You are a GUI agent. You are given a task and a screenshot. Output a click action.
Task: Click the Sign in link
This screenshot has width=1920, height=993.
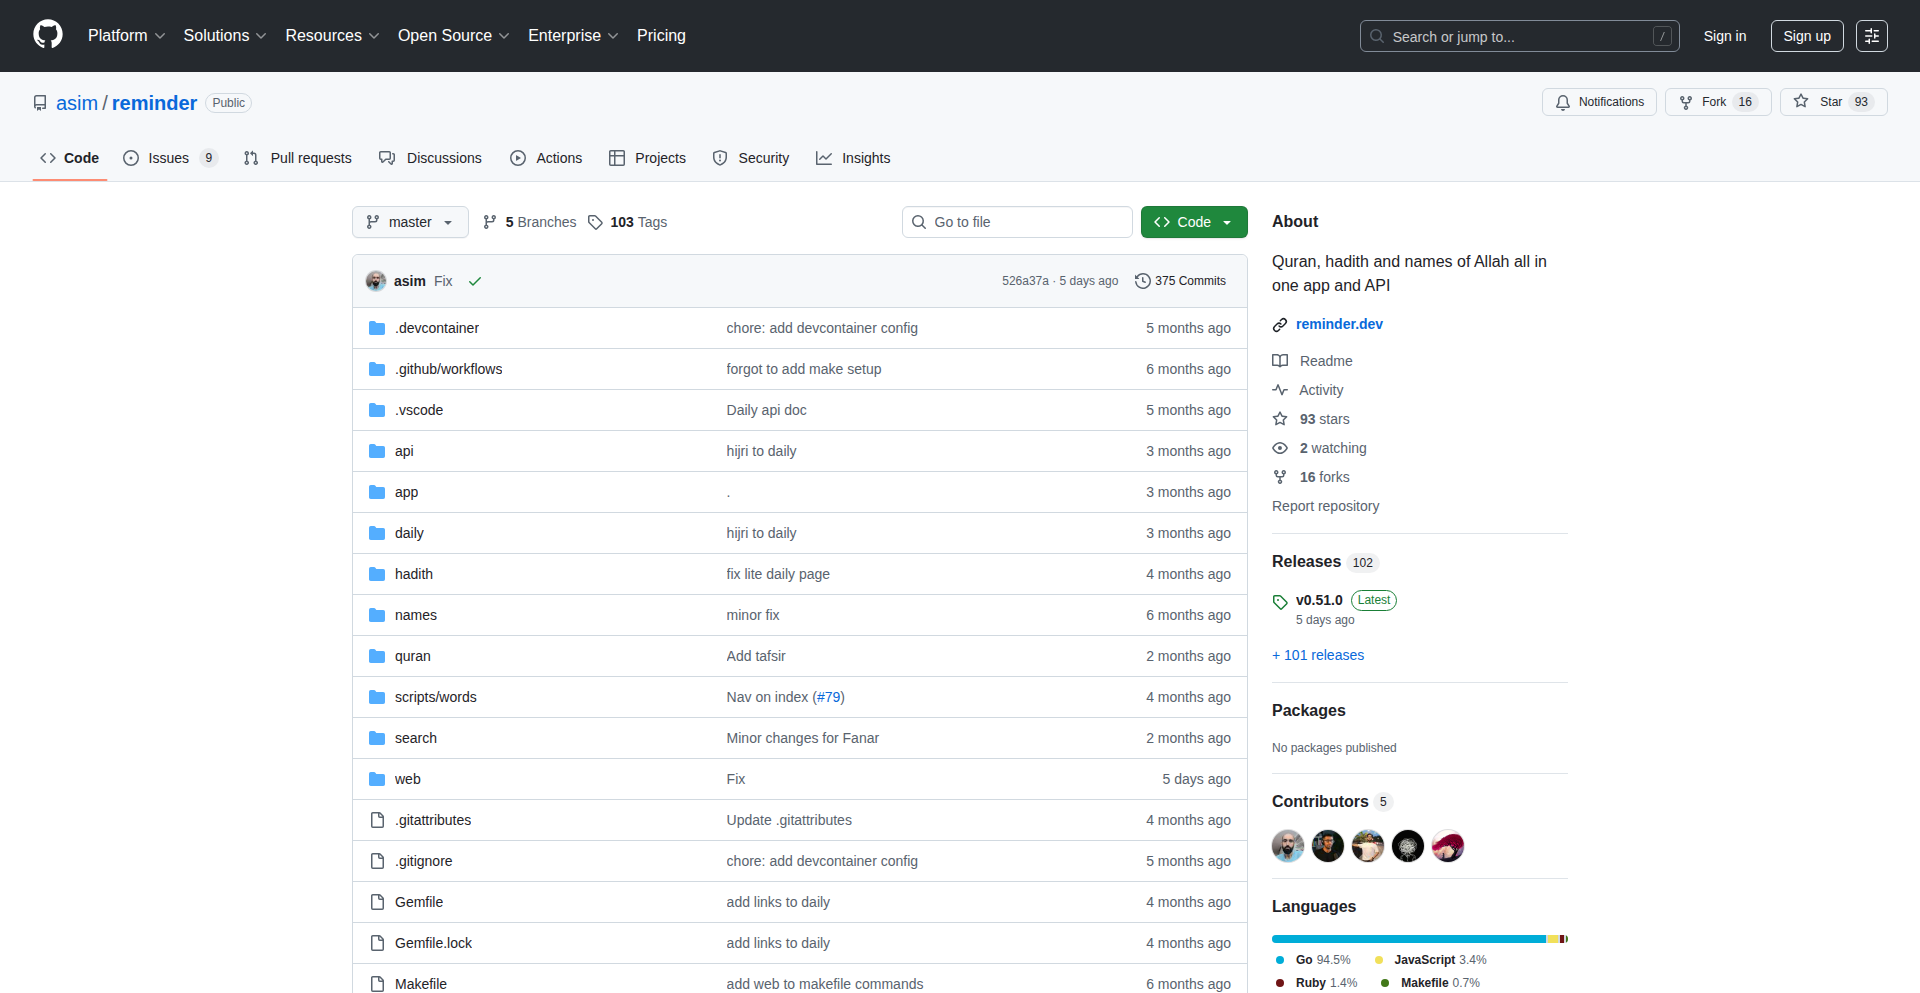click(x=1725, y=36)
